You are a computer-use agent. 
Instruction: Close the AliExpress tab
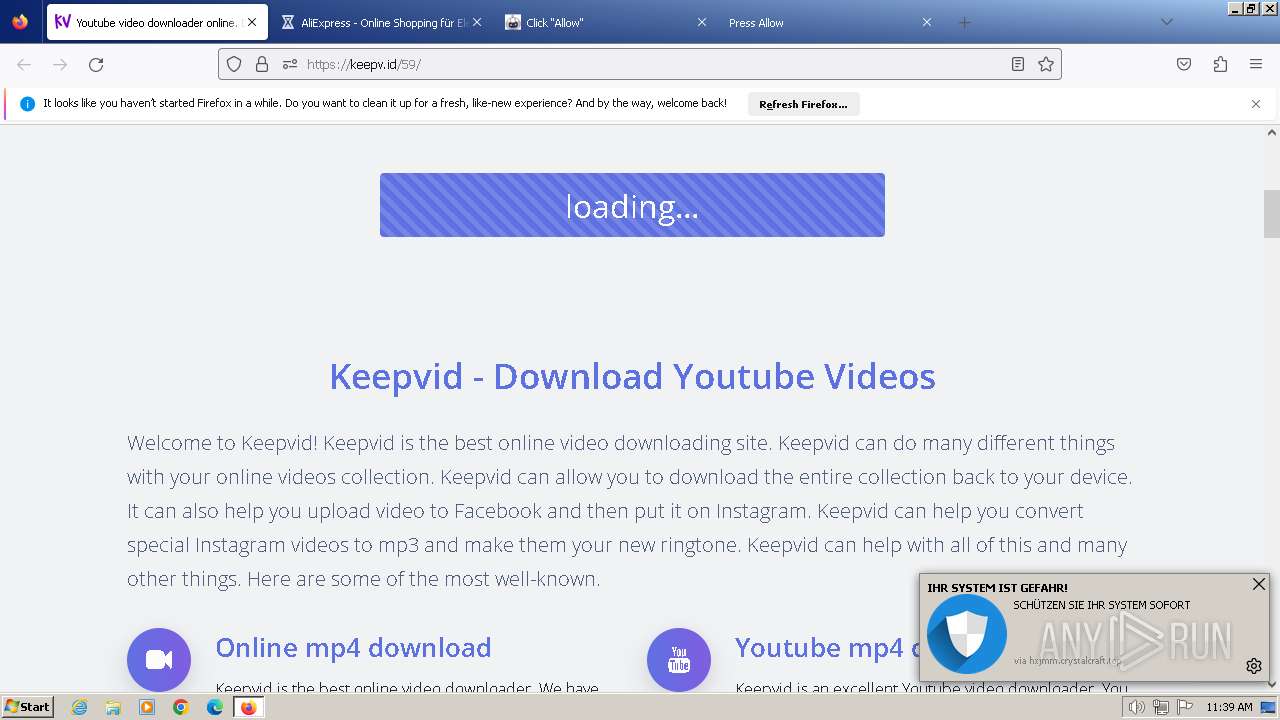477,22
